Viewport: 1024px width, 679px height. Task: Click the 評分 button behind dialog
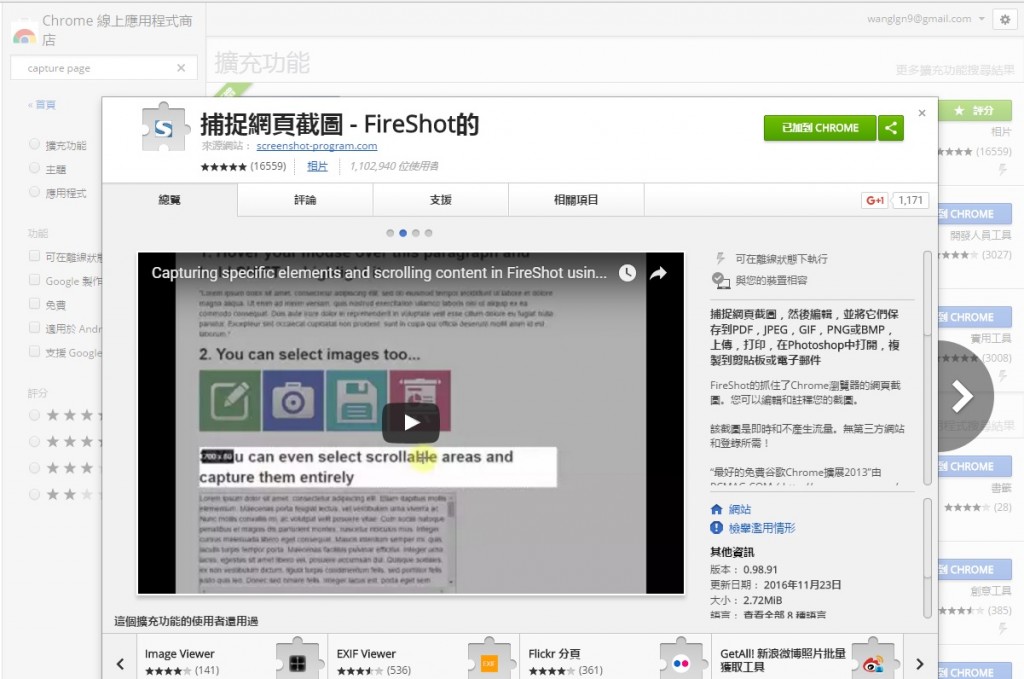point(975,110)
